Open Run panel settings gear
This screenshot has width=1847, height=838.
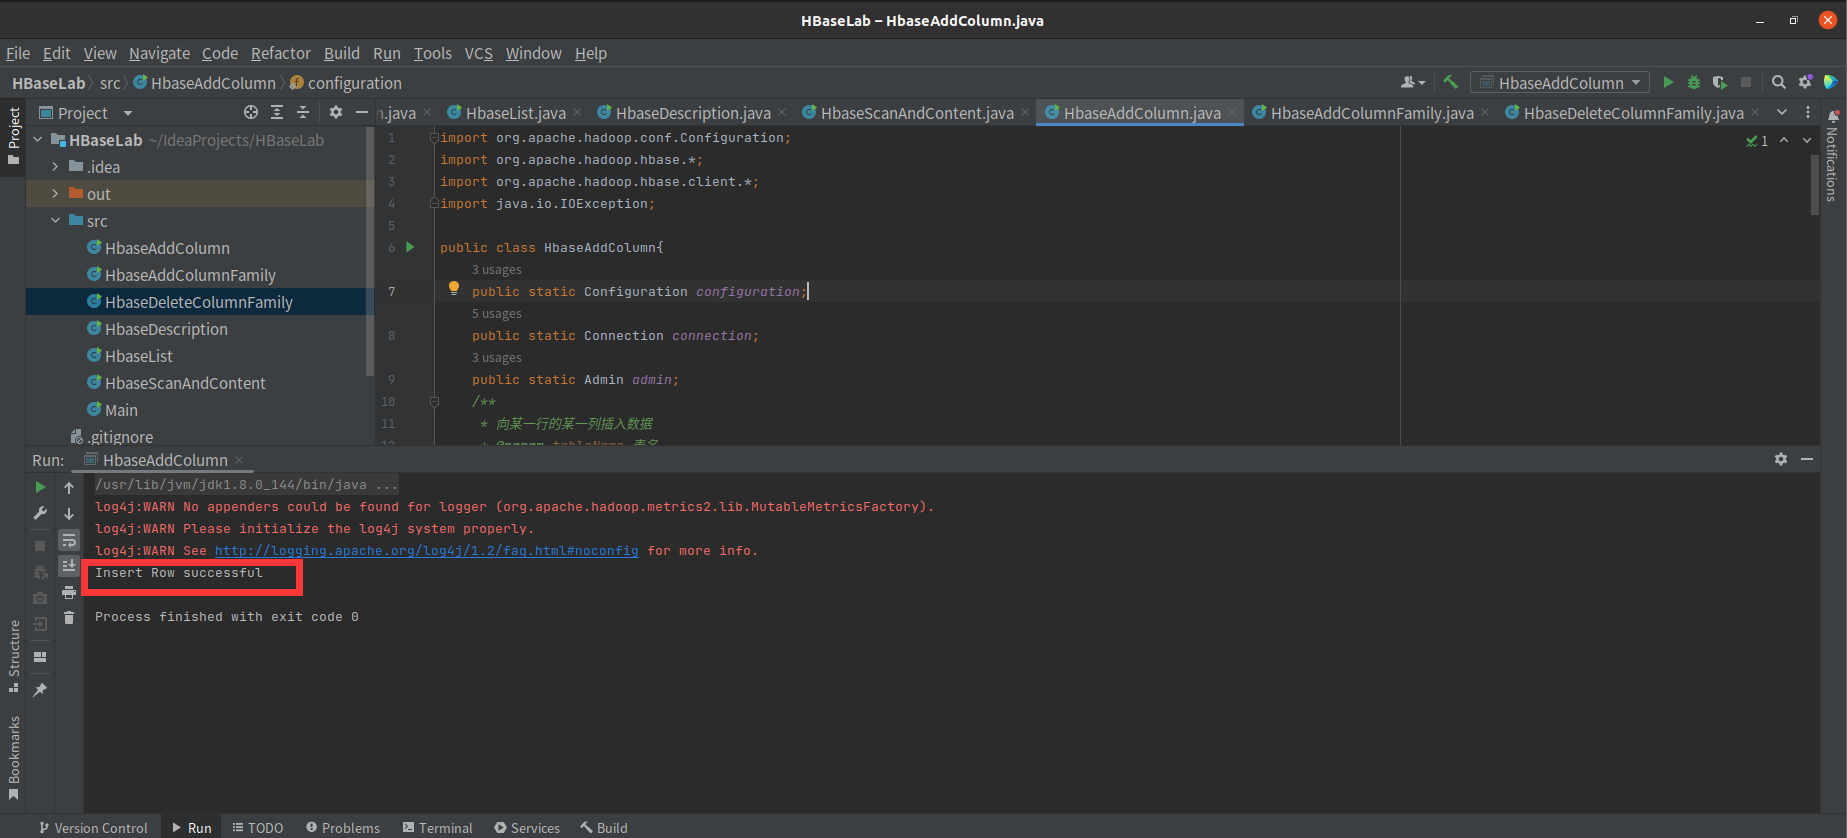(1781, 459)
